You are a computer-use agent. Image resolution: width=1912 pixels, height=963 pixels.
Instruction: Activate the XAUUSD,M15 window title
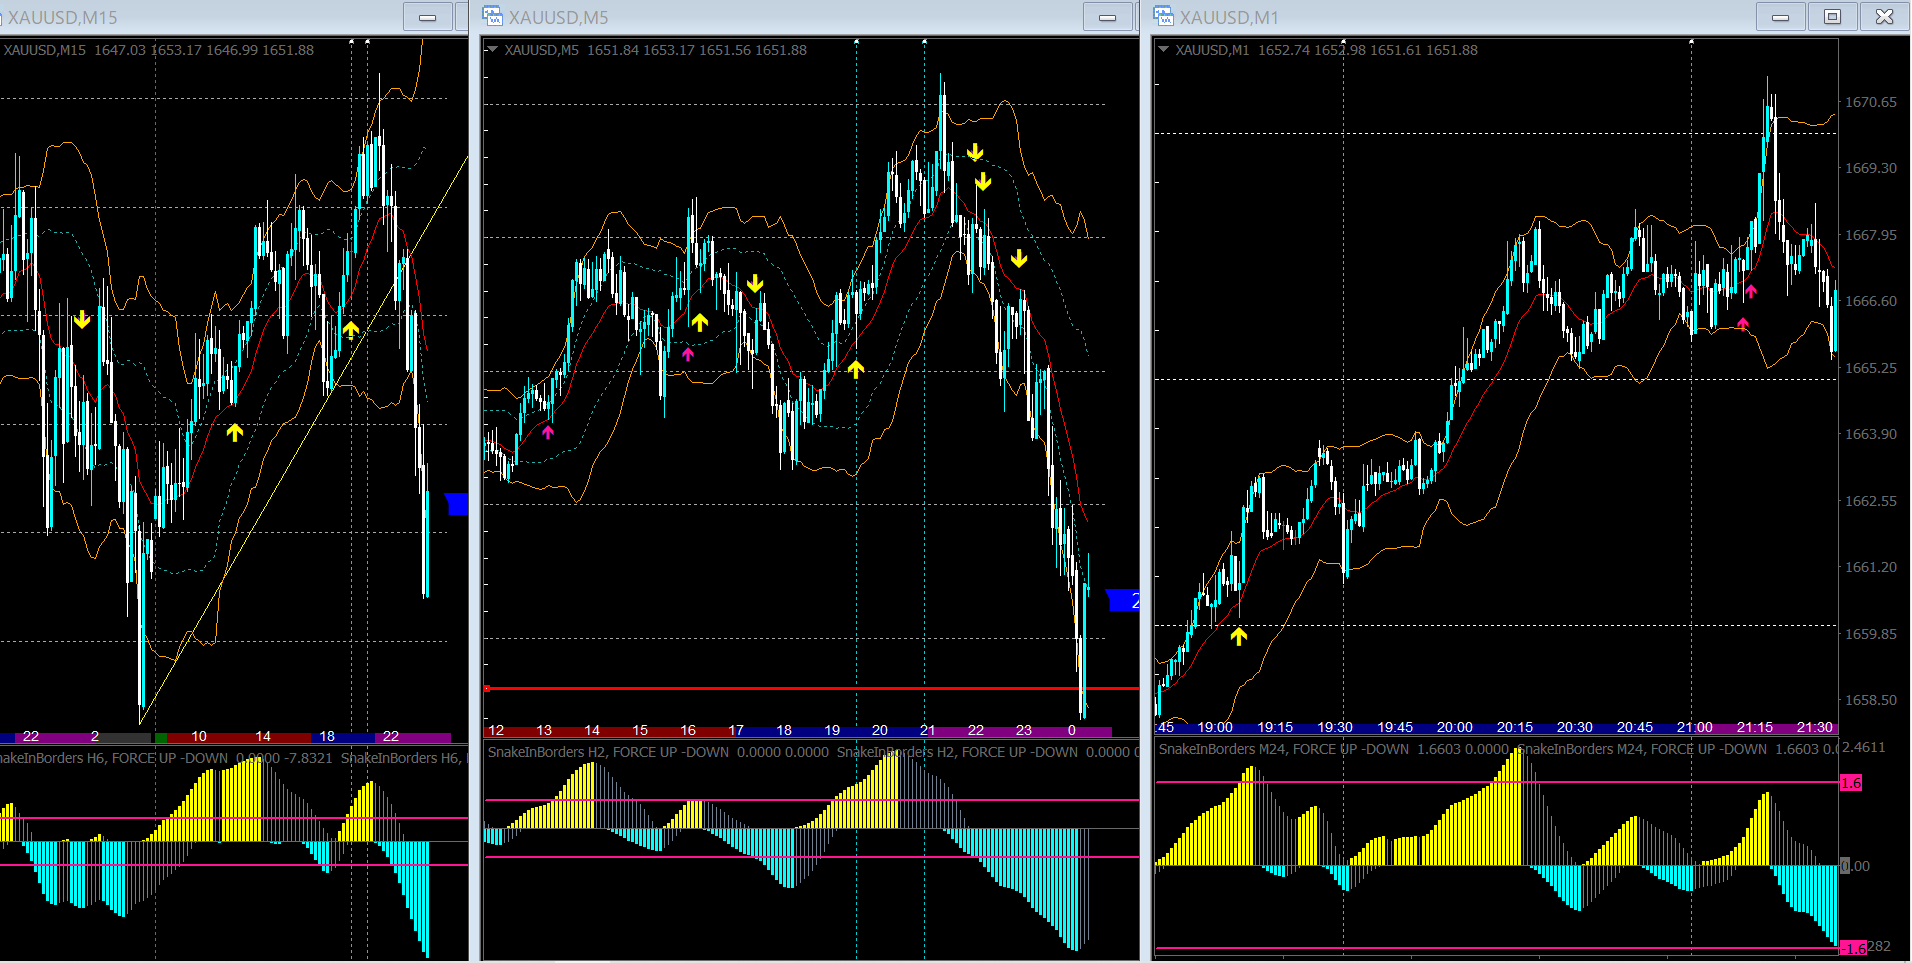point(63,17)
